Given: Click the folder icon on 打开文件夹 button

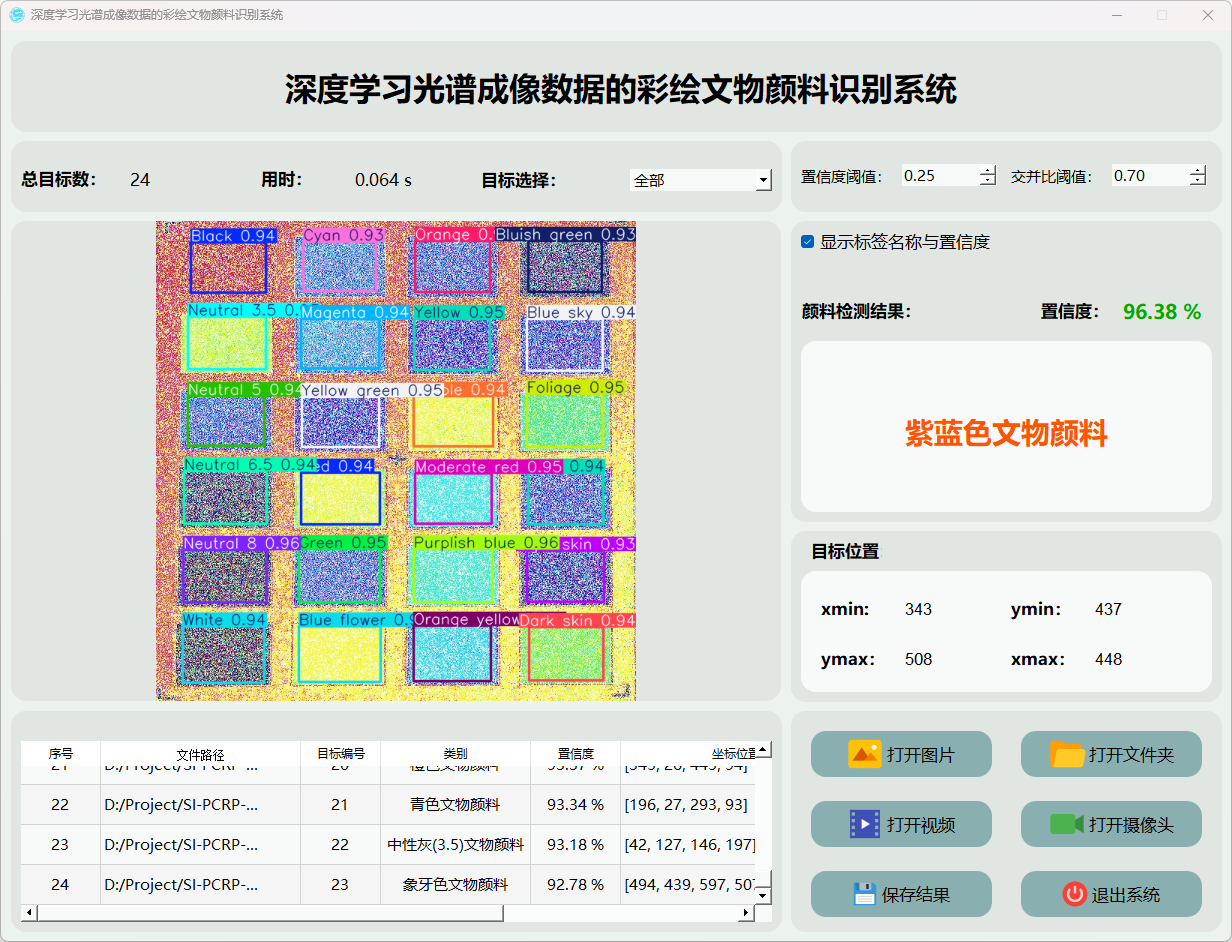Looking at the screenshot, I should (x=1067, y=754).
